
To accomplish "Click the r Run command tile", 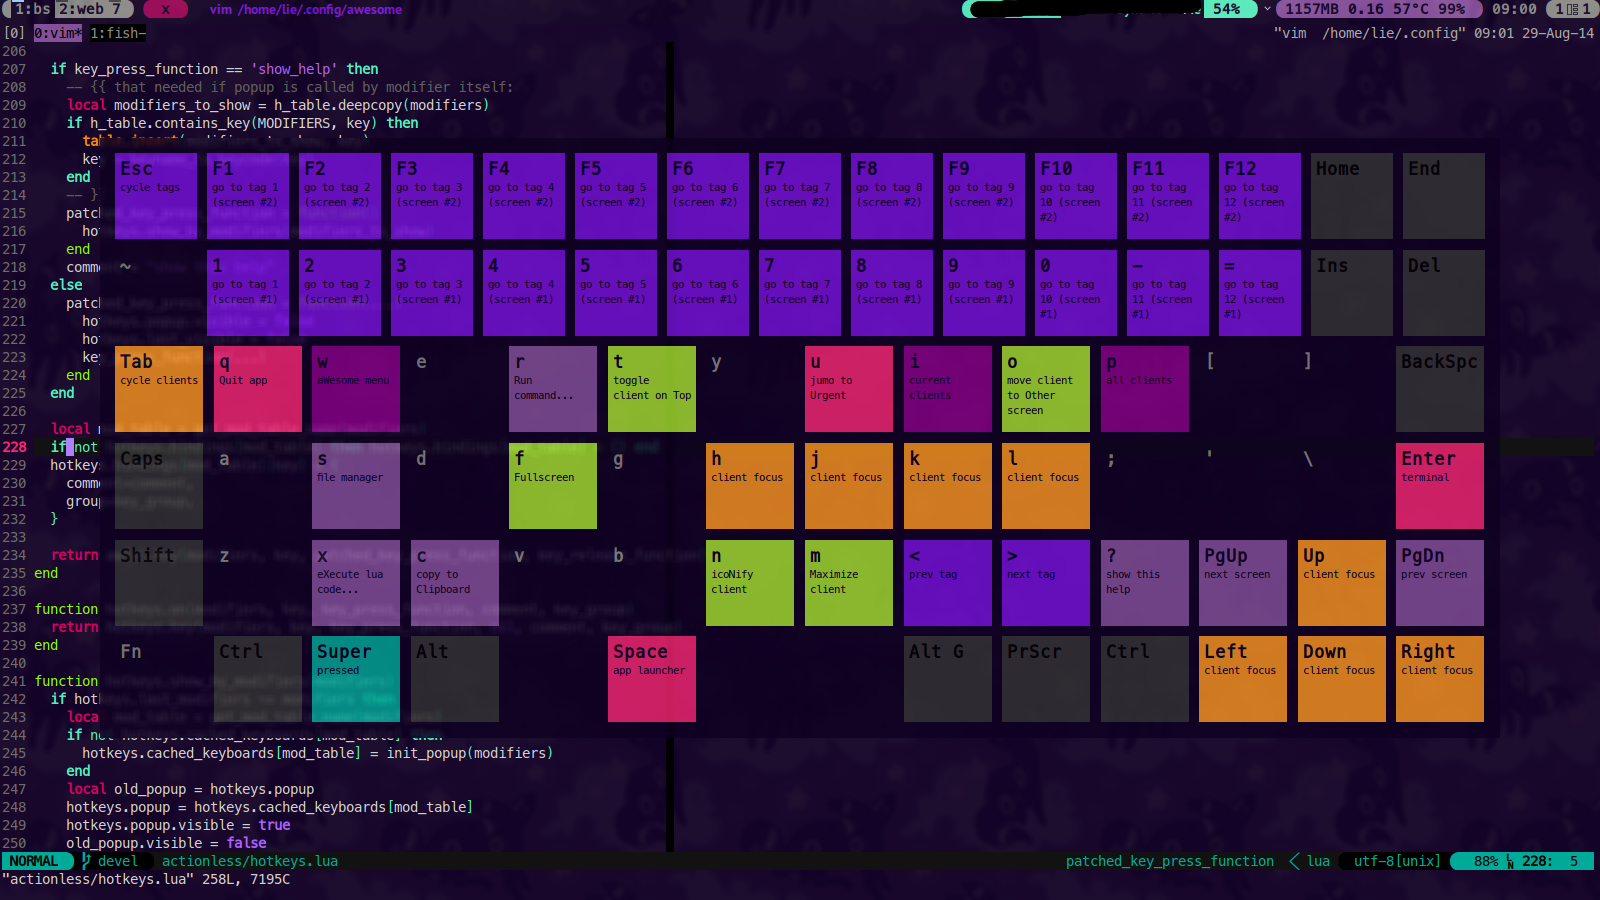I will click(x=553, y=389).
